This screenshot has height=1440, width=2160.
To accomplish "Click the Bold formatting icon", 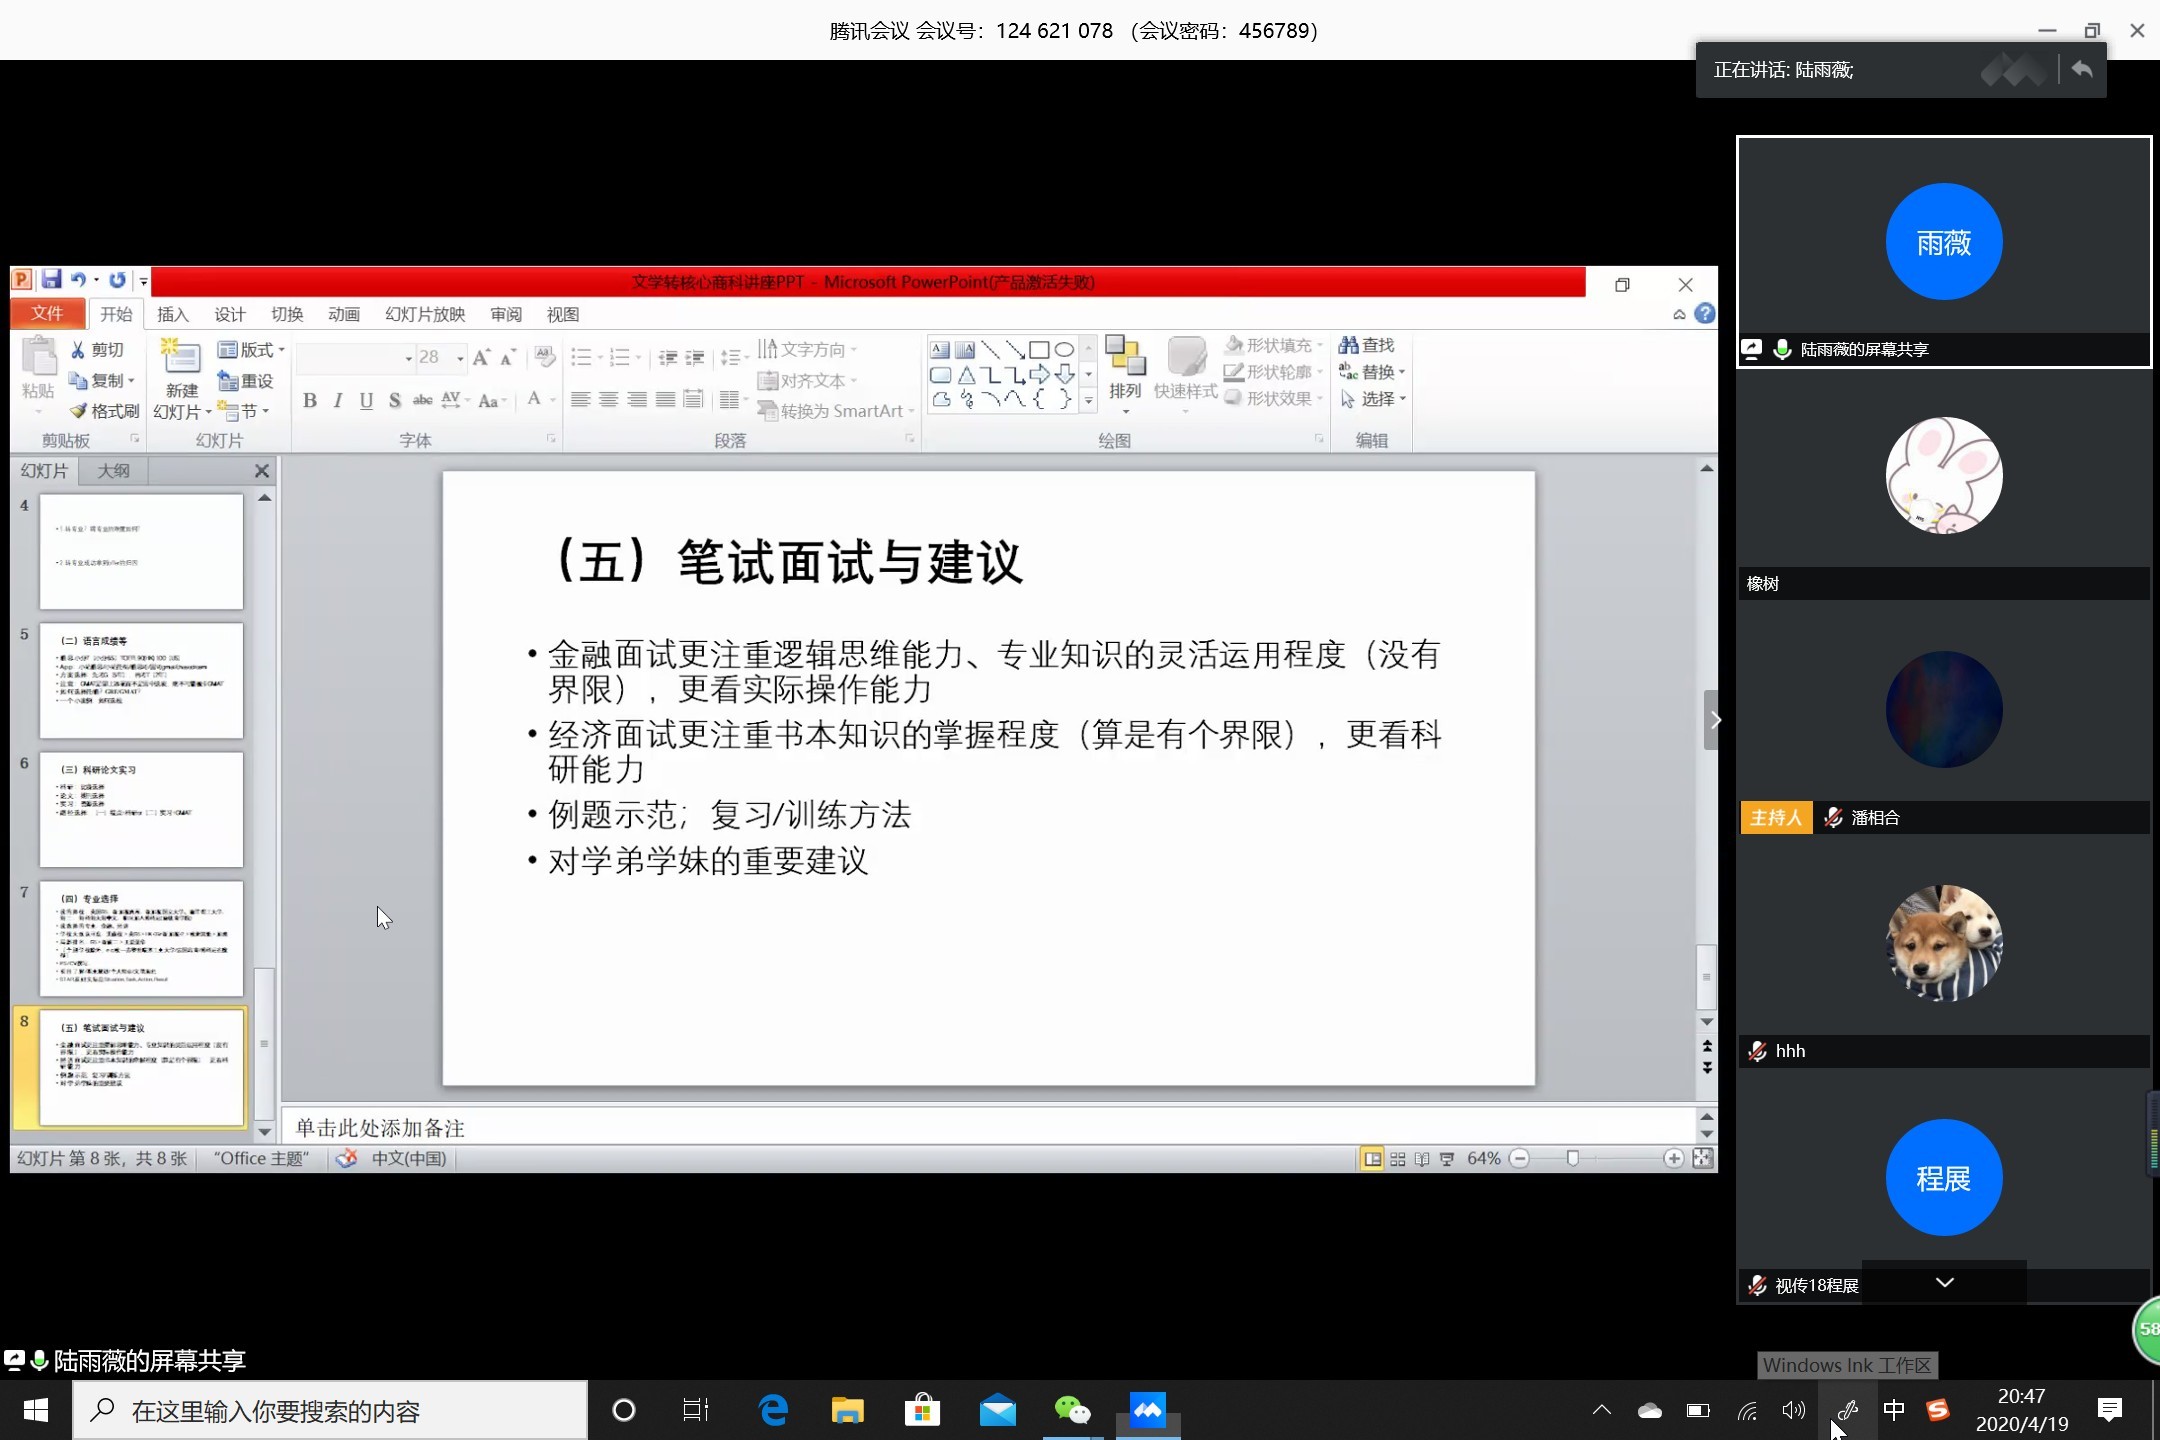I will (x=310, y=401).
